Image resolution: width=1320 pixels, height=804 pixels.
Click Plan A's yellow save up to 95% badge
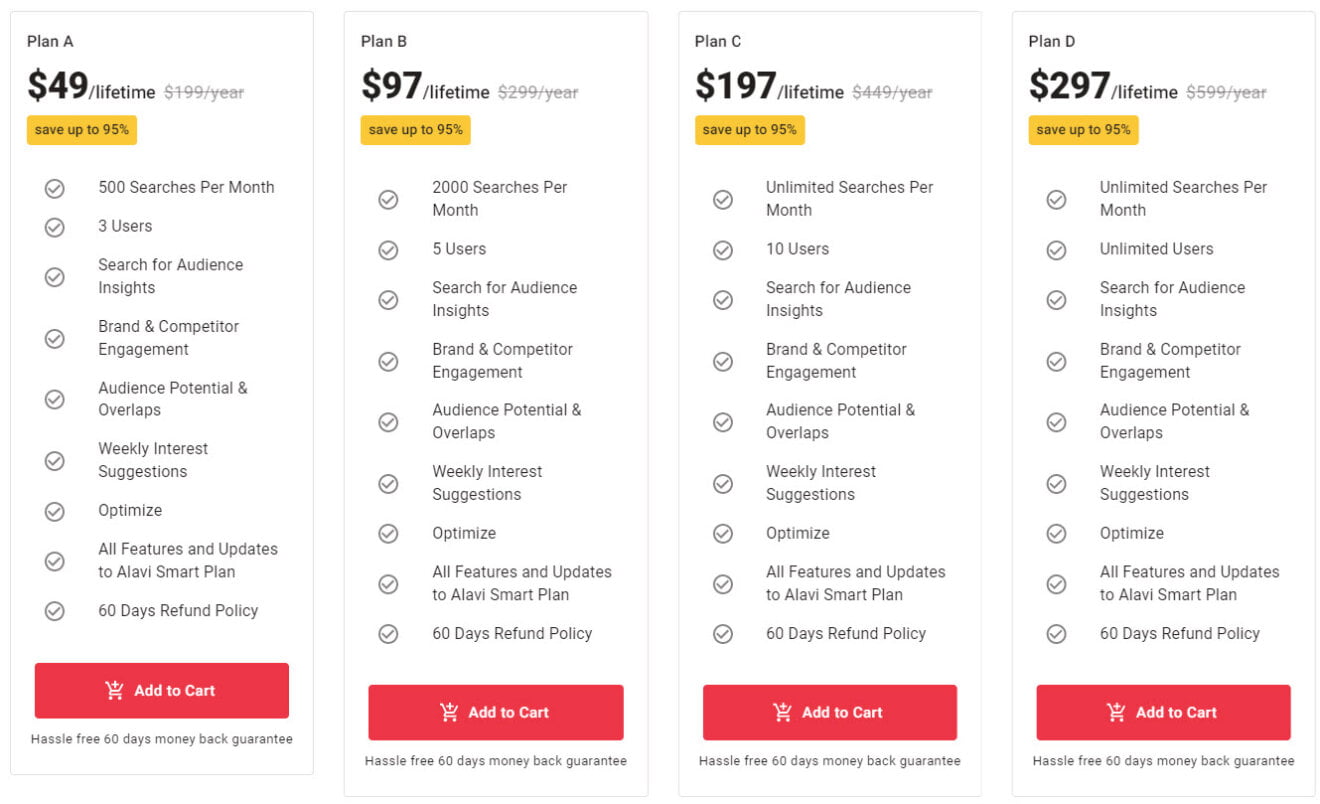pos(81,130)
